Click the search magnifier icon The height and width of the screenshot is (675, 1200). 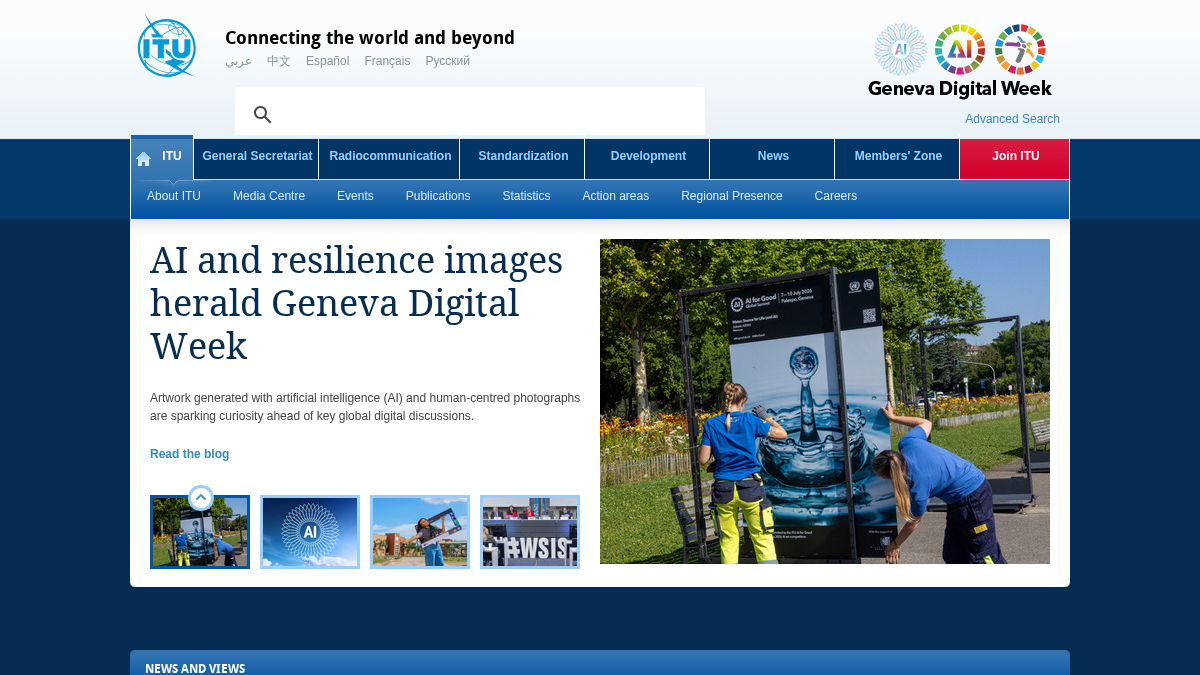[262, 114]
